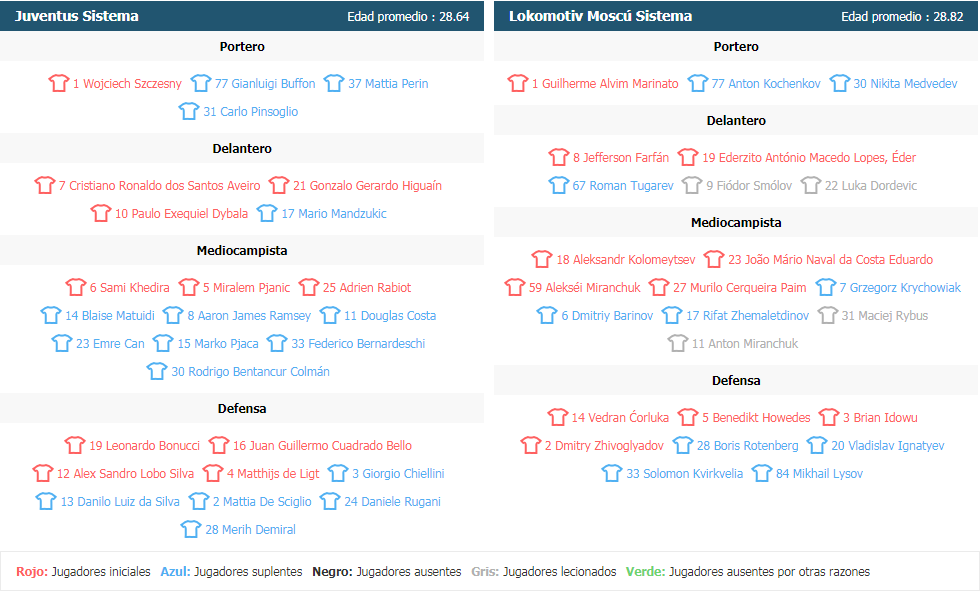This screenshot has width=980, height=592.
Task: Select player 5 Miralem Pjanic
Action: click(x=246, y=288)
